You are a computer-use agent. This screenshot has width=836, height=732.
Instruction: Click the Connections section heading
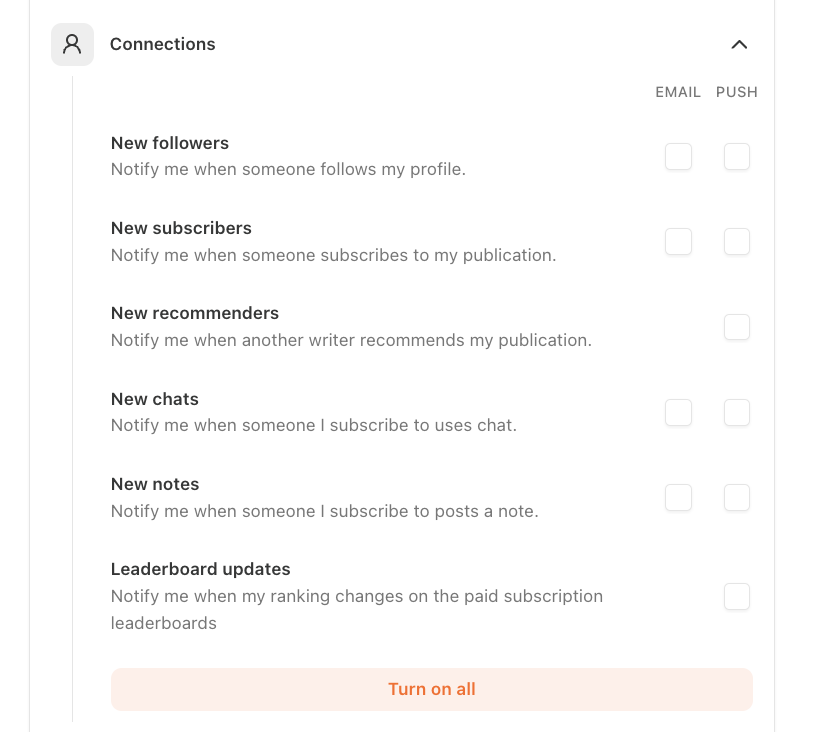point(163,44)
